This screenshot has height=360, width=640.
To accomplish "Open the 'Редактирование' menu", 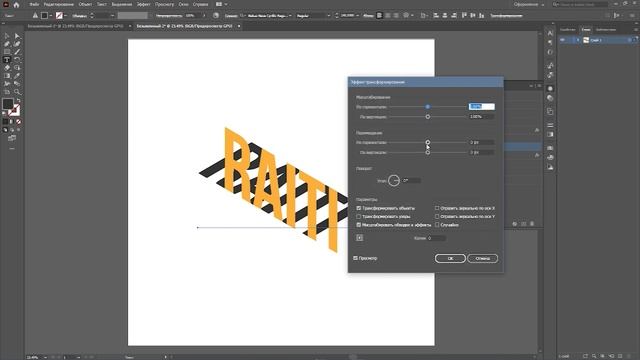I will click(x=59, y=4).
